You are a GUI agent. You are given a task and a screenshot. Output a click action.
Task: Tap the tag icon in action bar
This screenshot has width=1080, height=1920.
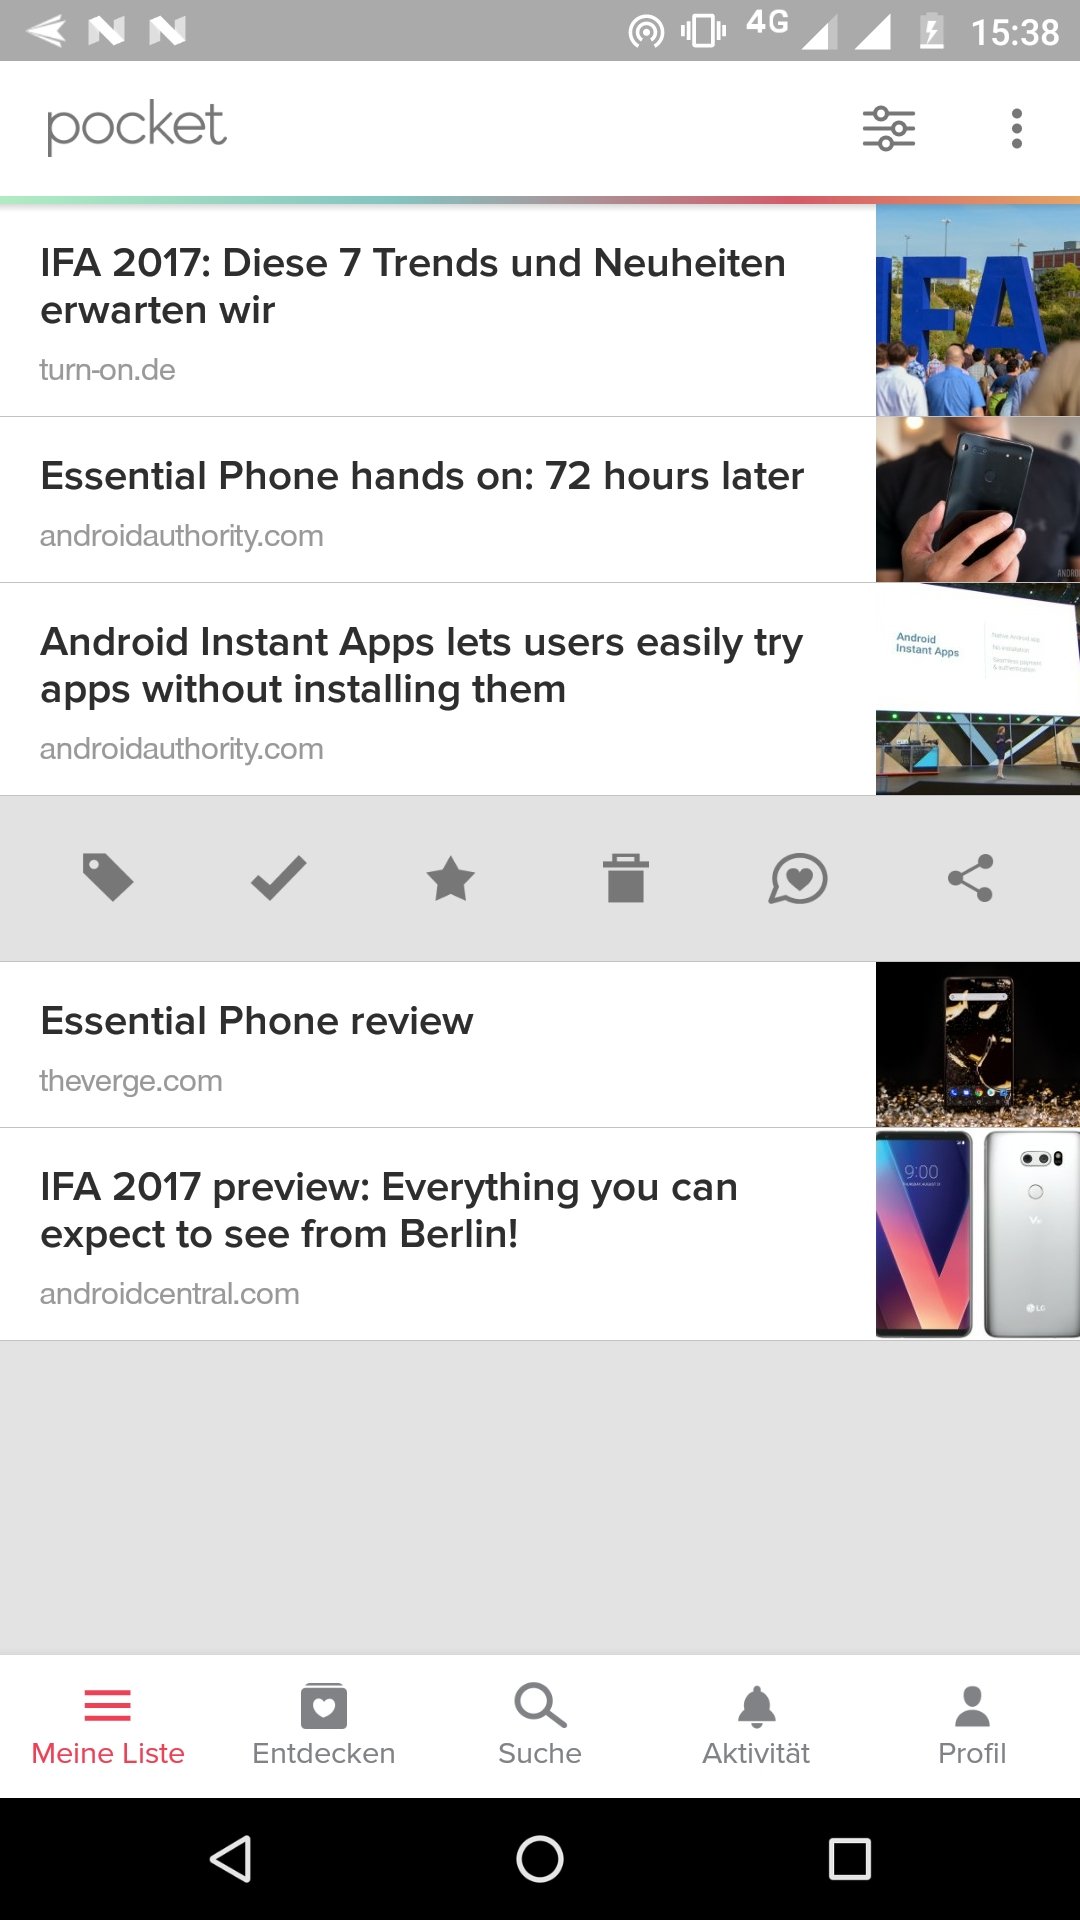(x=108, y=878)
